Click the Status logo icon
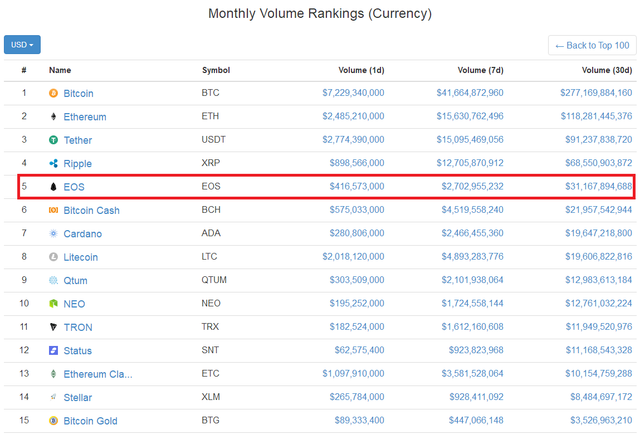Image resolution: width=640 pixels, height=434 pixels. tap(54, 351)
